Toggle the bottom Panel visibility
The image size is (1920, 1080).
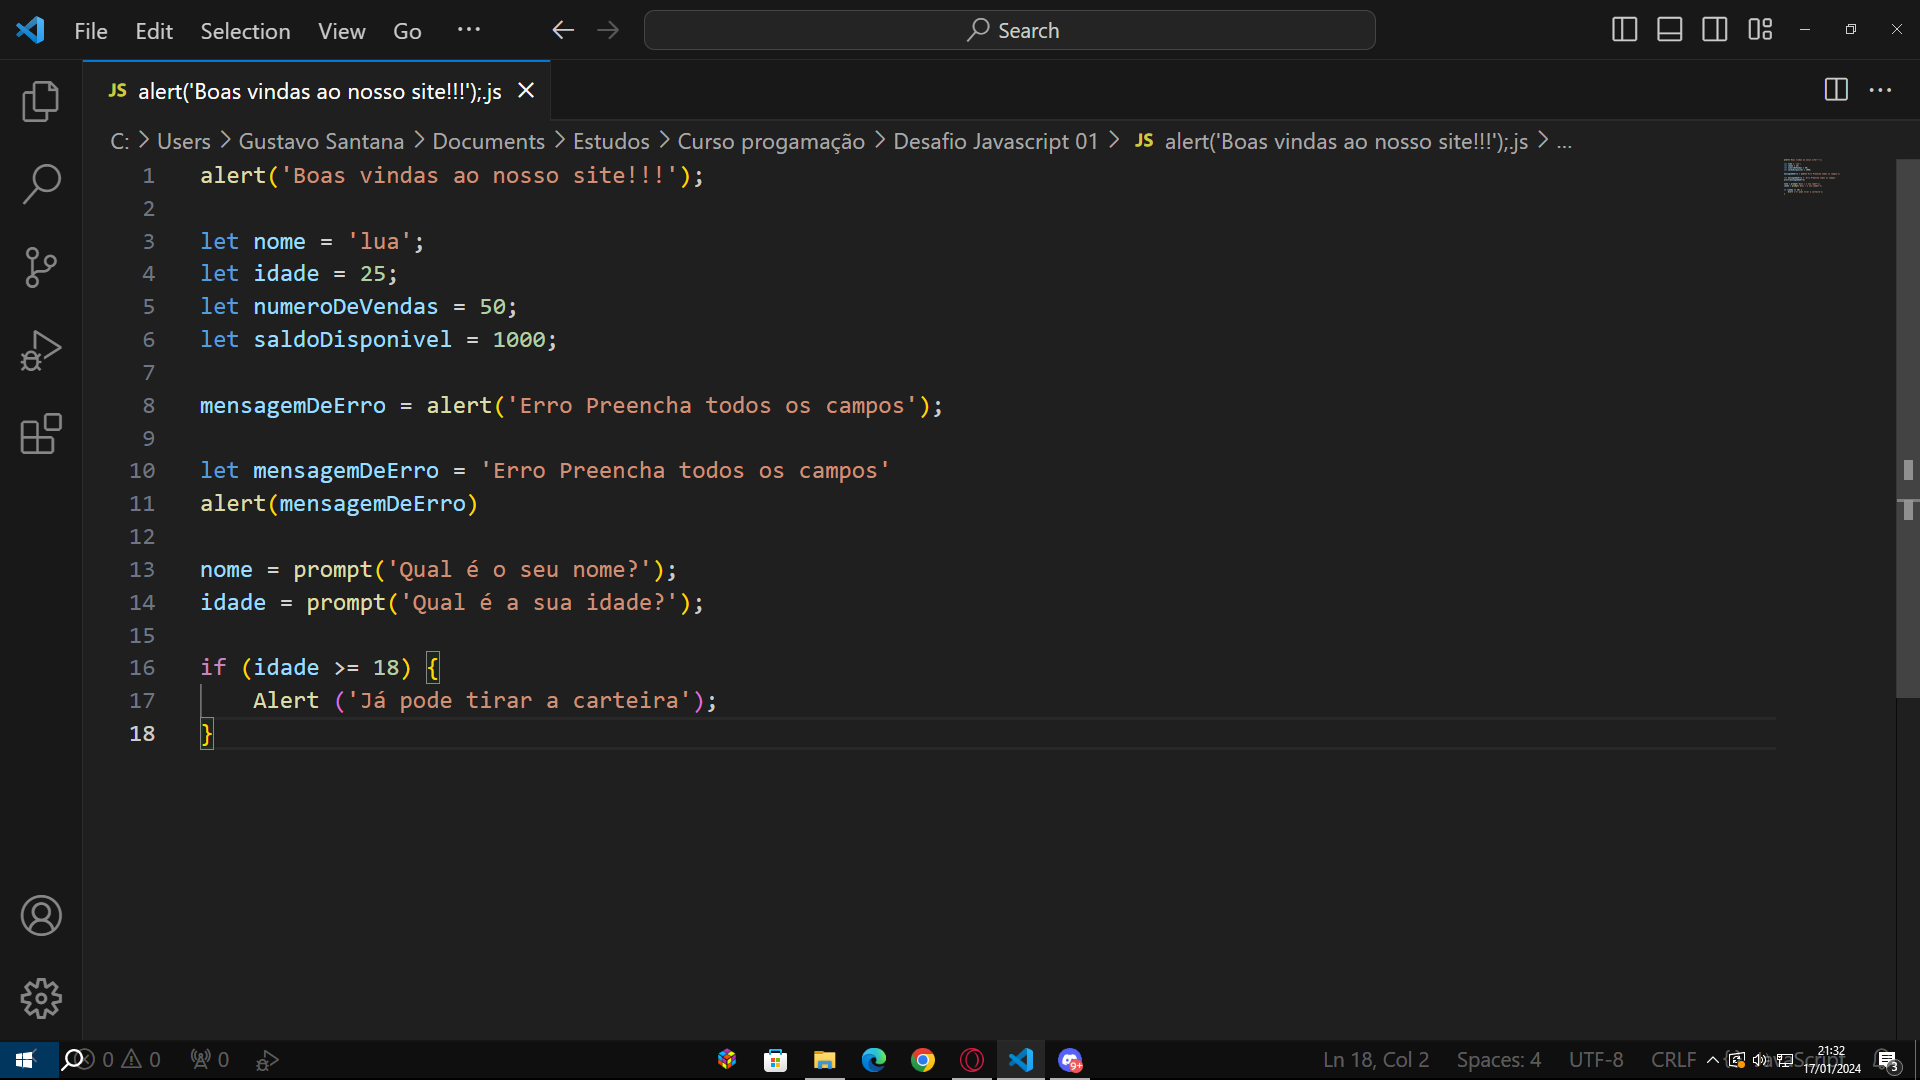pyautogui.click(x=1670, y=30)
